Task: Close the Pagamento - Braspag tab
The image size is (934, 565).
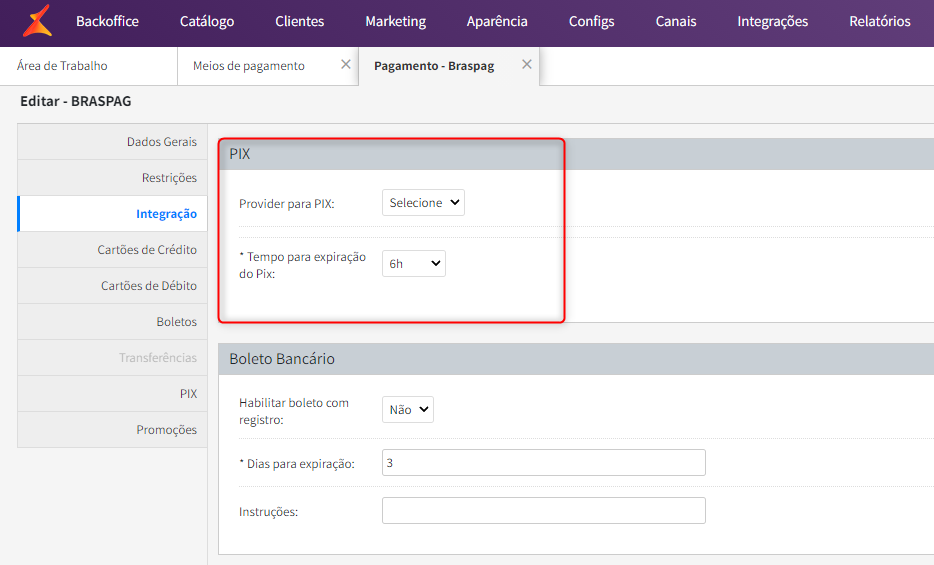Action: coord(527,64)
